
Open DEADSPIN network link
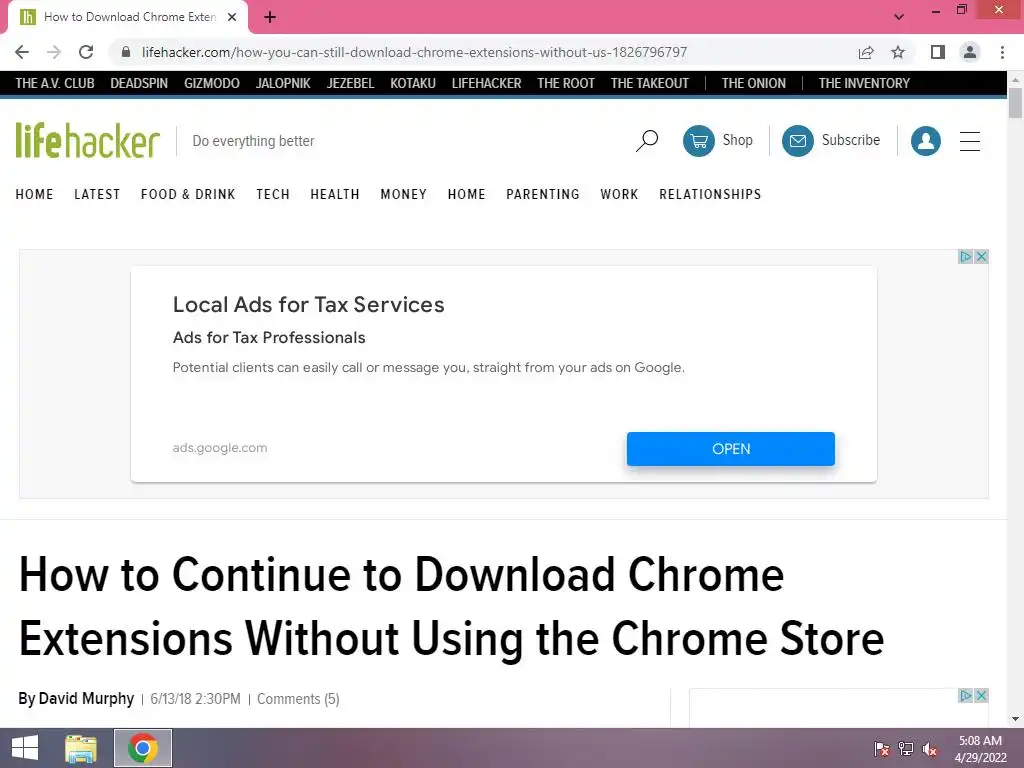tap(139, 83)
